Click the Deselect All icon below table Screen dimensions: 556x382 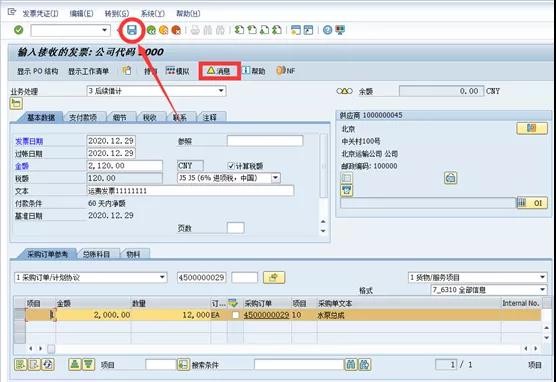[x=34, y=364]
